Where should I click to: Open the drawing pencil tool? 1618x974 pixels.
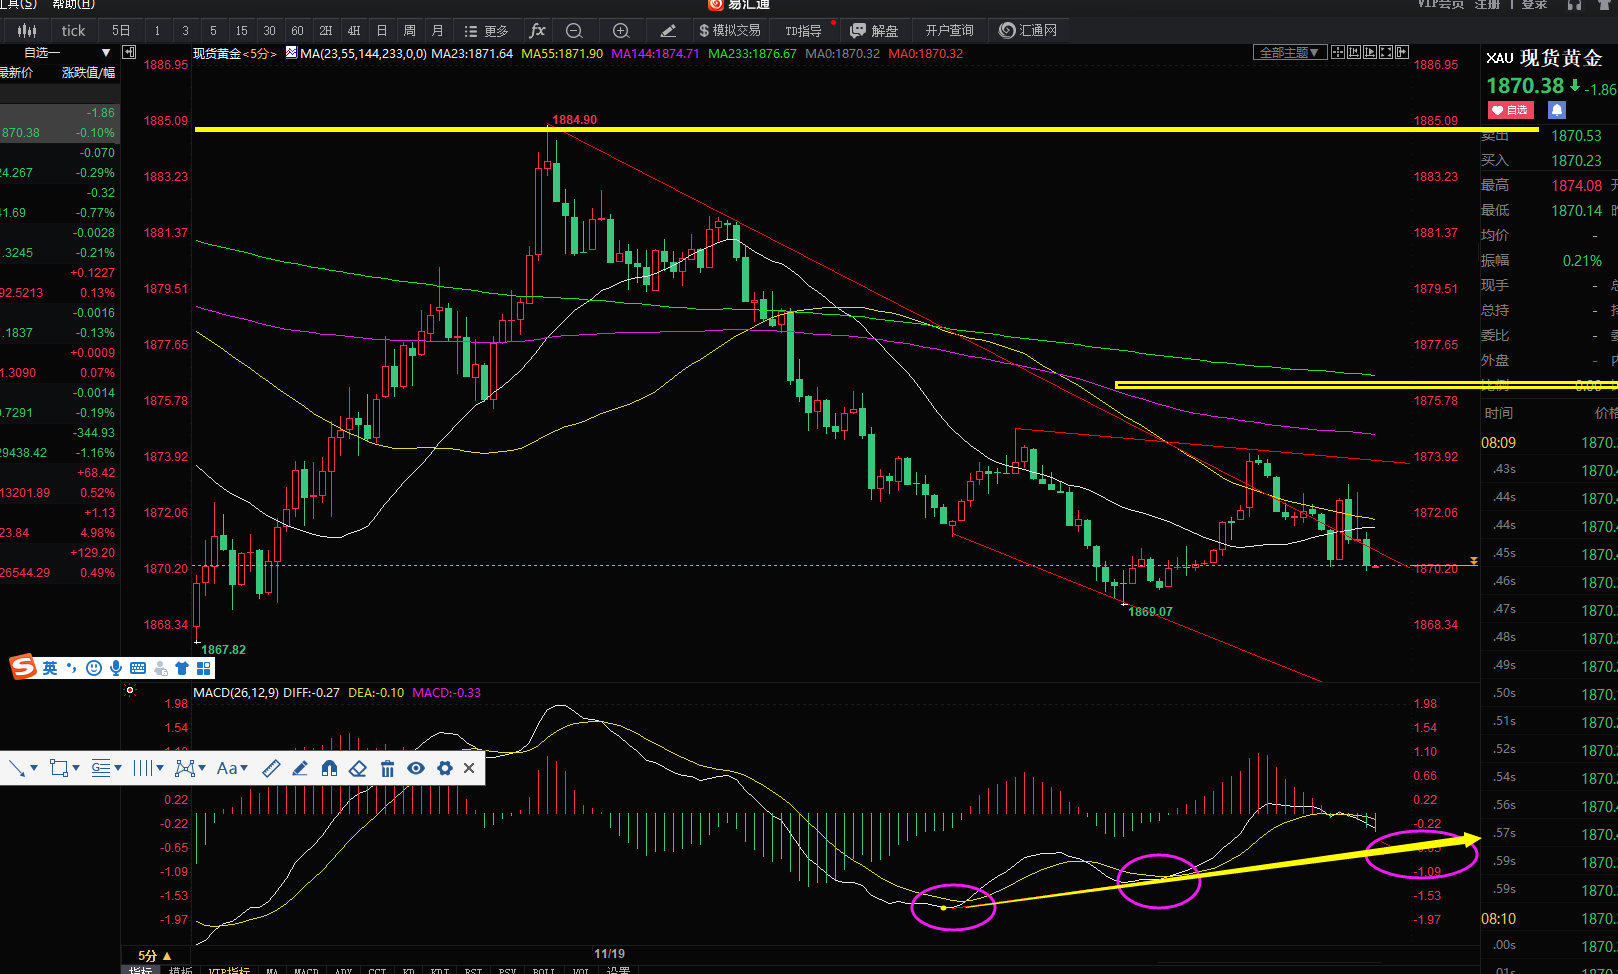669,31
